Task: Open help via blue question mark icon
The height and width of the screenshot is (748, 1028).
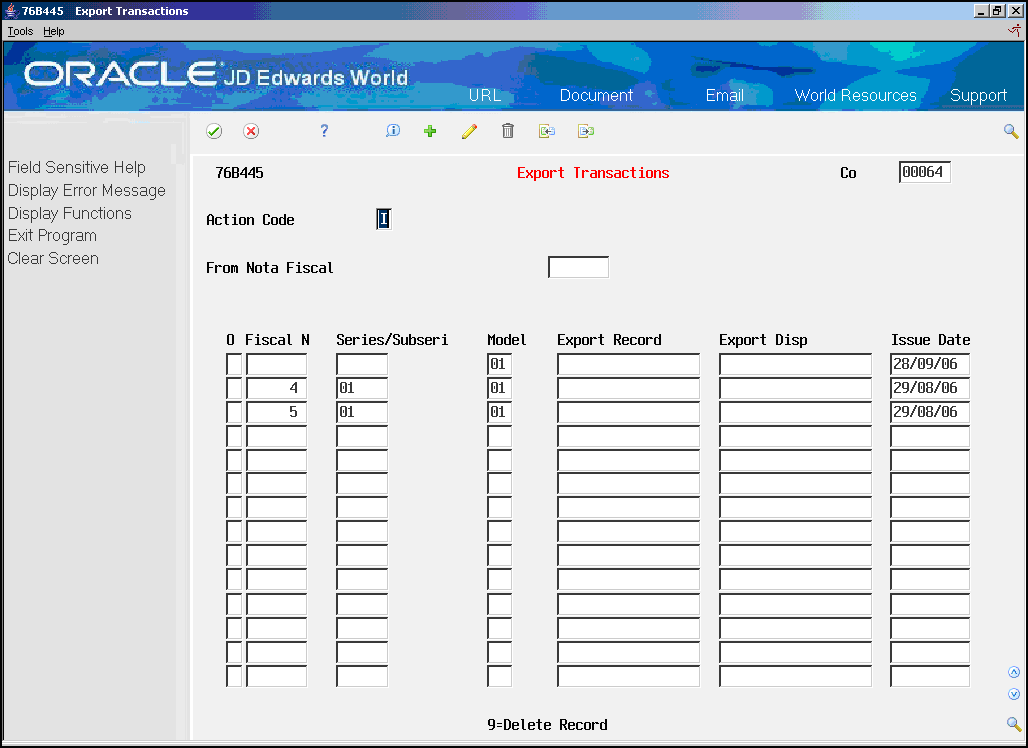Action: pos(324,131)
